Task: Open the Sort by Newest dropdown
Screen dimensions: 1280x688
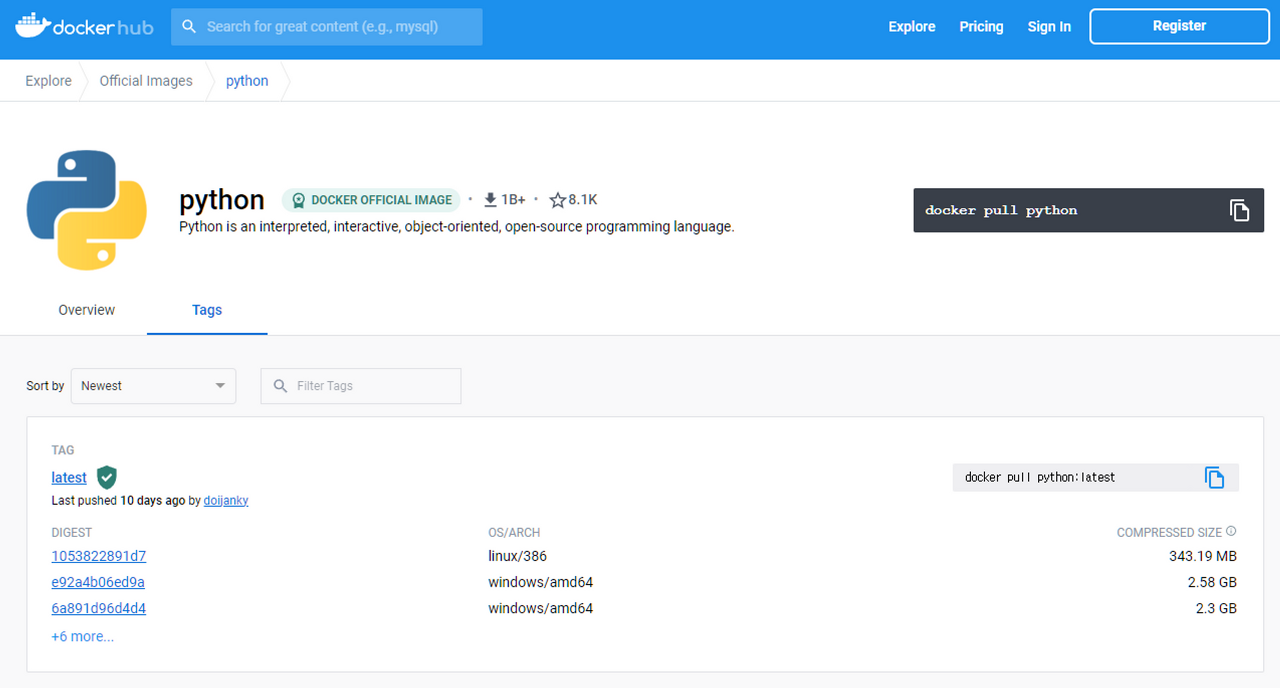Action: click(153, 386)
